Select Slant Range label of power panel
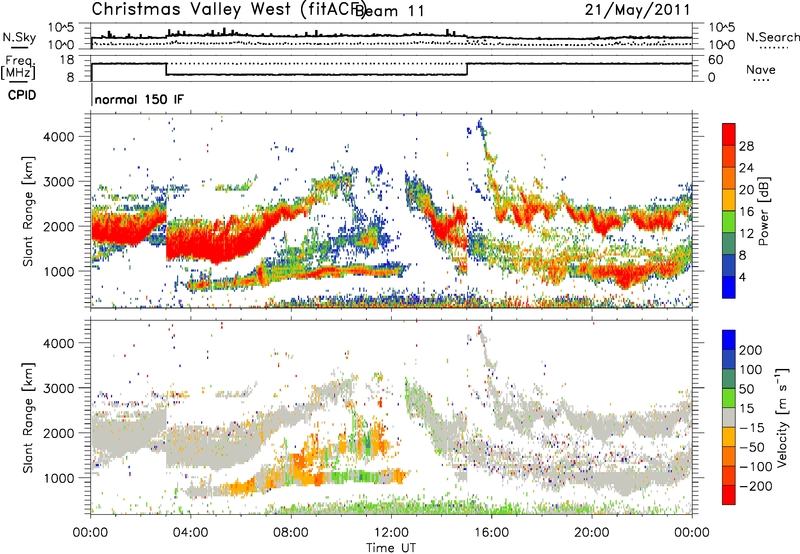Screen dimensions: 800x554 click(x=28, y=211)
